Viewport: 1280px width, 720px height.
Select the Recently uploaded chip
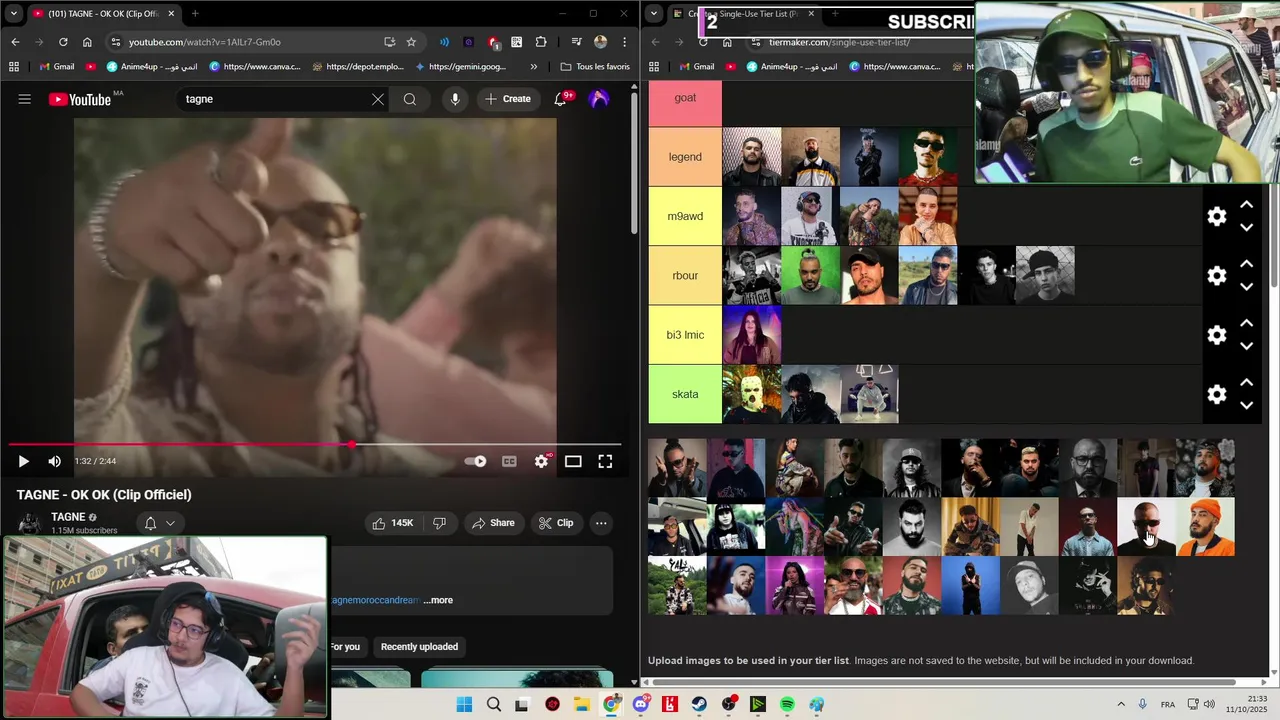(x=419, y=647)
